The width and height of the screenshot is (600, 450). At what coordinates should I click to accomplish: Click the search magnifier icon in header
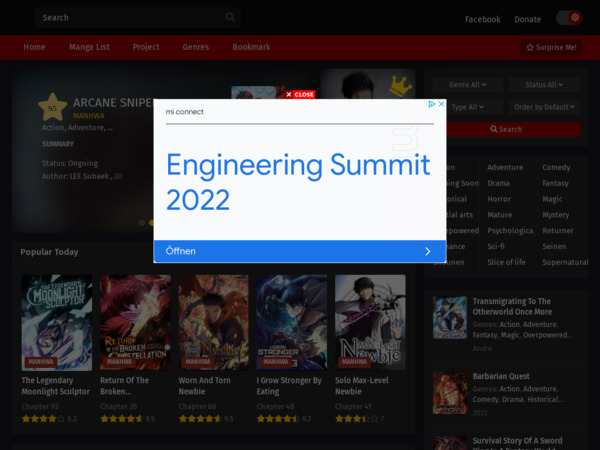coord(230,17)
